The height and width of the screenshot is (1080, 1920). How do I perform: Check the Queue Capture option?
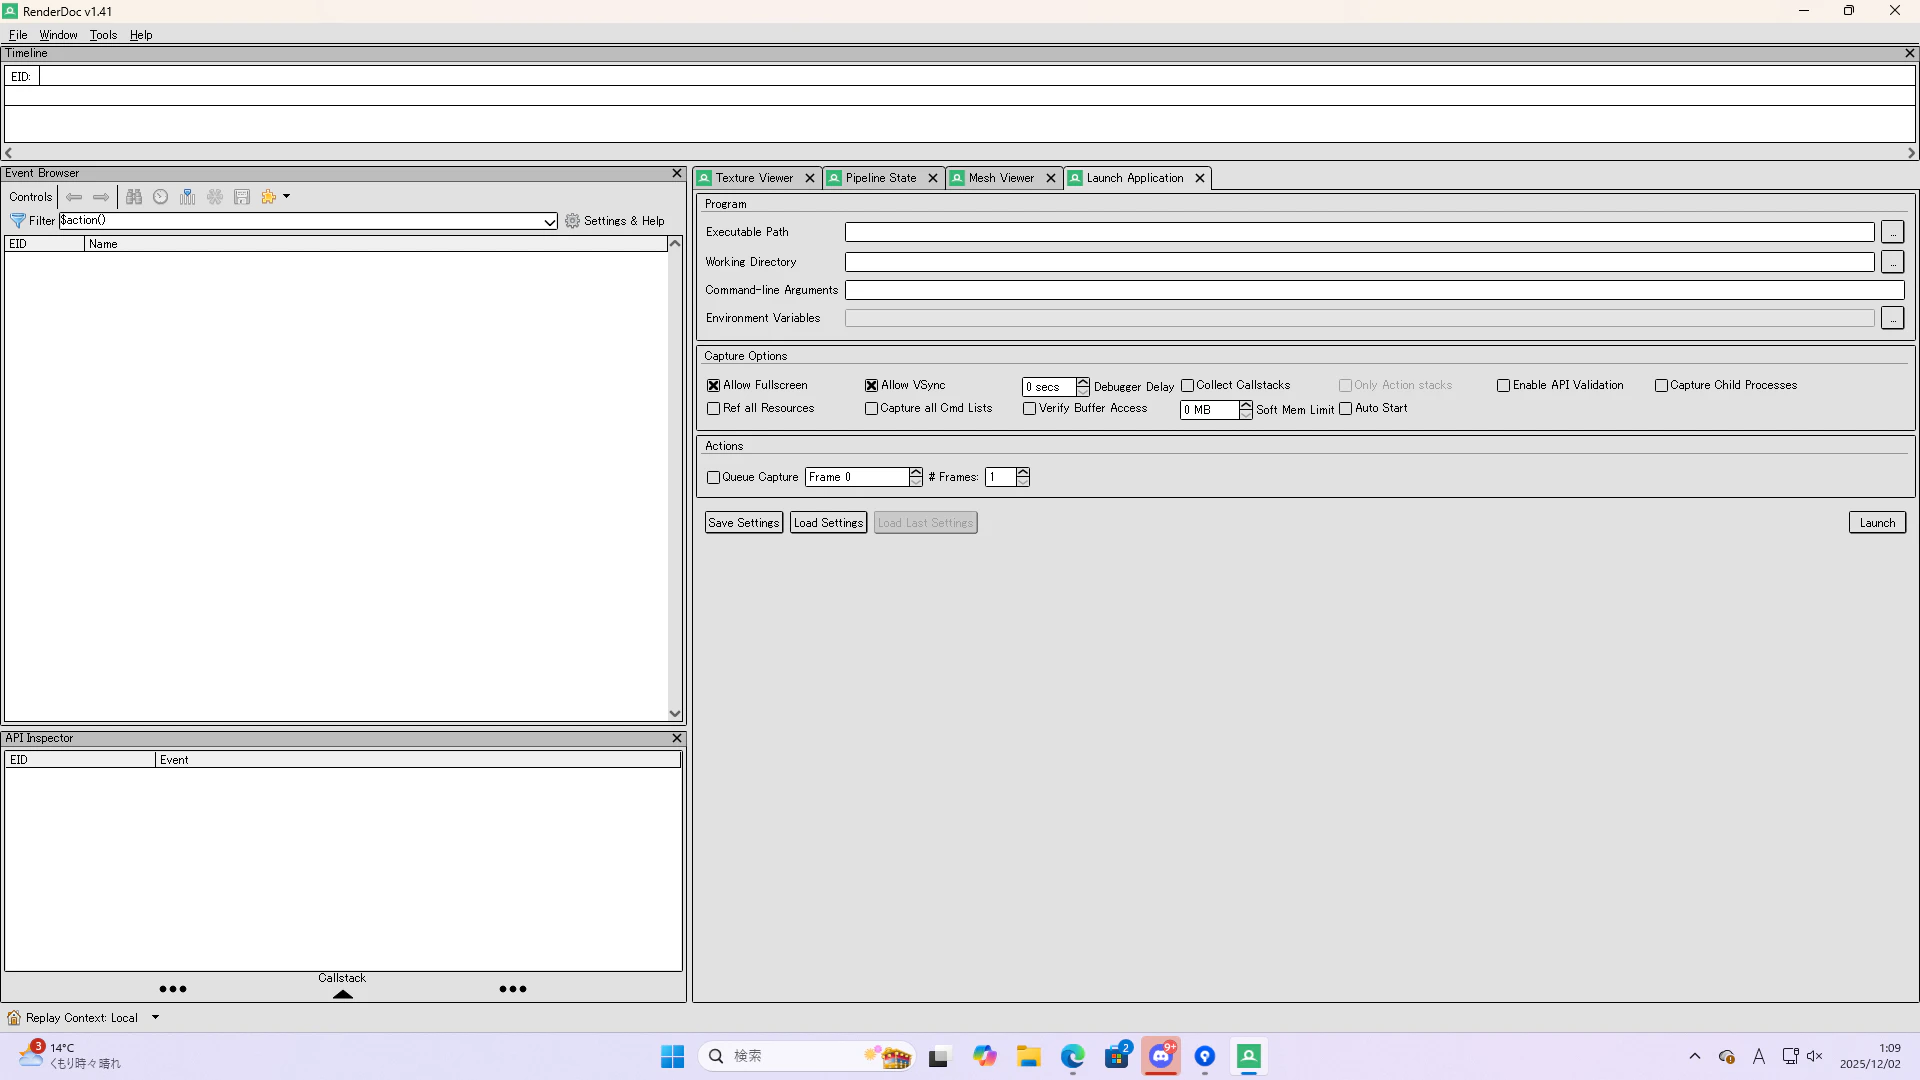point(713,477)
